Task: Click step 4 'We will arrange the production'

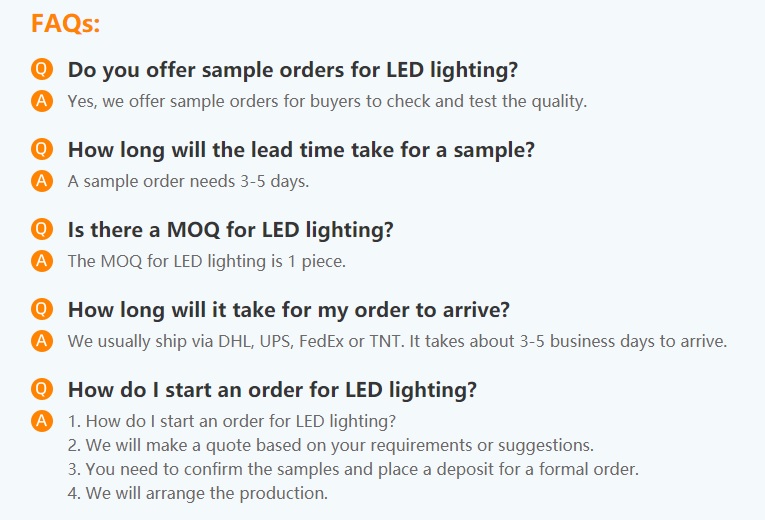Action: [x=198, y=494]
